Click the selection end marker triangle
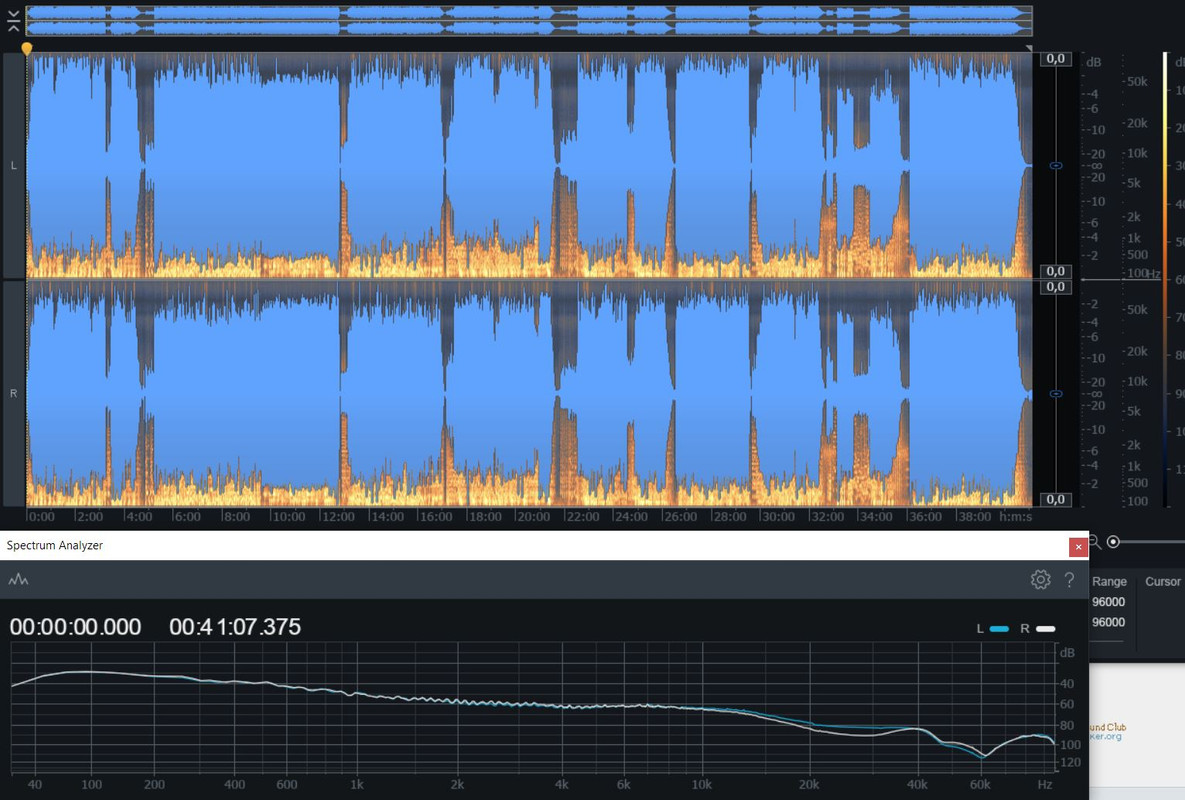This screenshot has width=1185, height=800. [1029, 48]
